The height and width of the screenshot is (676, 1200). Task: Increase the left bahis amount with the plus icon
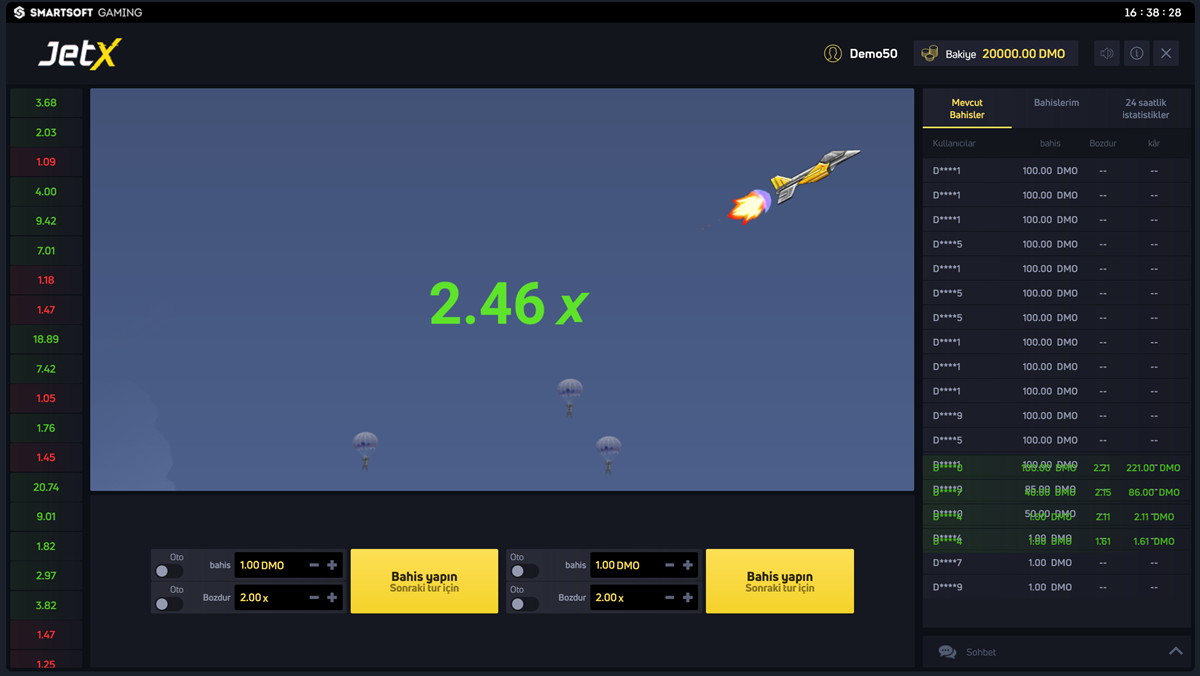[330, 564]
